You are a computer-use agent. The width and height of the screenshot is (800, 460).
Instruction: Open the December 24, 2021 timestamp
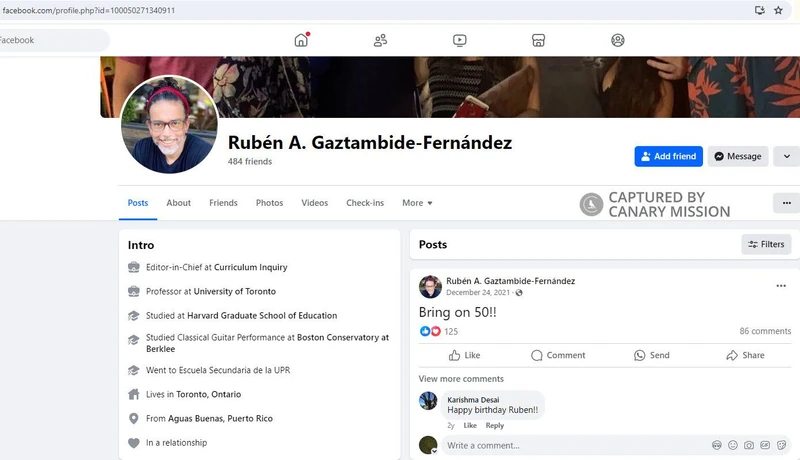pyautogui.click(x=478, y=292)
